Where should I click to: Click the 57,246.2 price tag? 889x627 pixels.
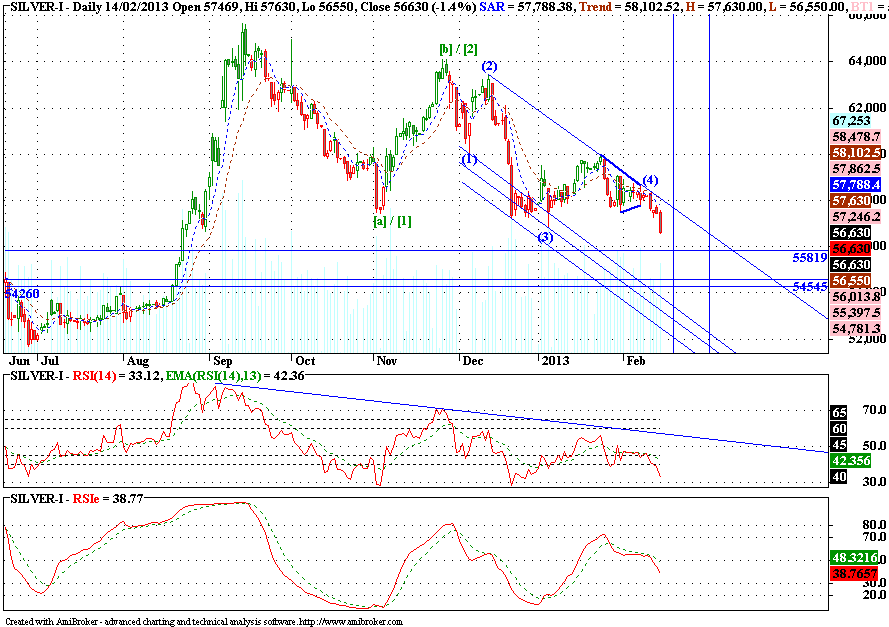pyautogui.click(x=856, y=216)
